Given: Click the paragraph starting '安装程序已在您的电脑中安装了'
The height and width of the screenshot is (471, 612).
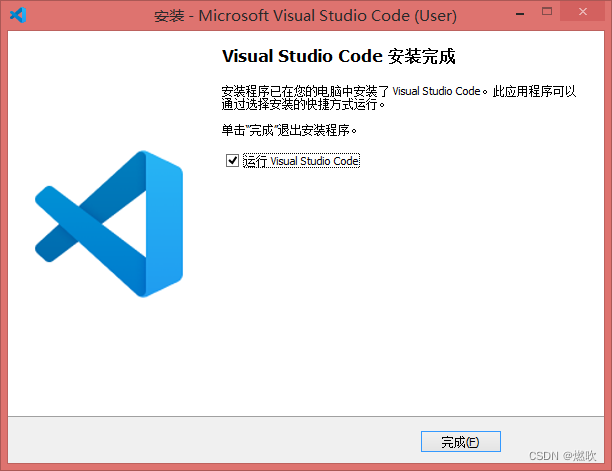Looking at the screenshot, I should coord(399,98).
